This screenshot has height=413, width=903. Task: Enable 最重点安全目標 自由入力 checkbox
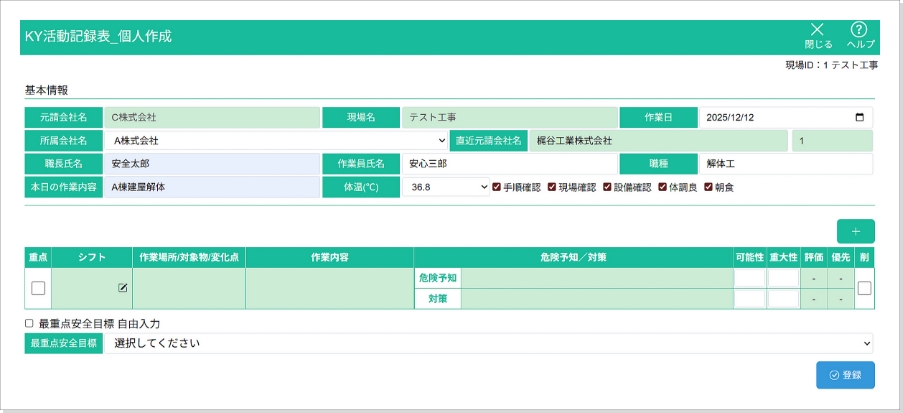[30, 324]
